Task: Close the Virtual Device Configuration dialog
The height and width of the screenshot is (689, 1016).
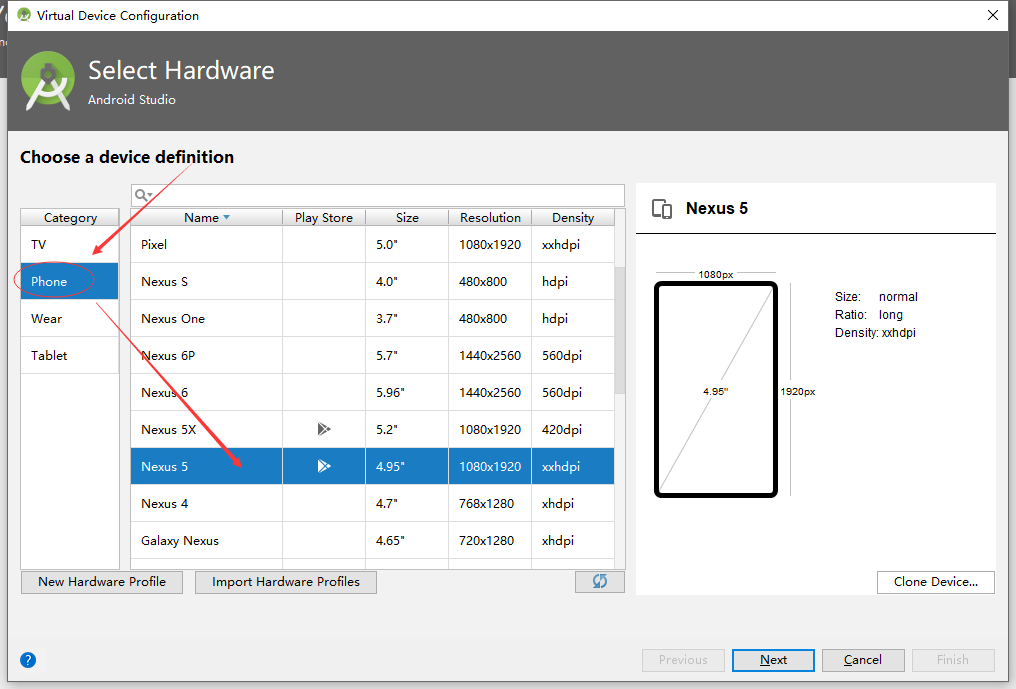Action: 993,15
